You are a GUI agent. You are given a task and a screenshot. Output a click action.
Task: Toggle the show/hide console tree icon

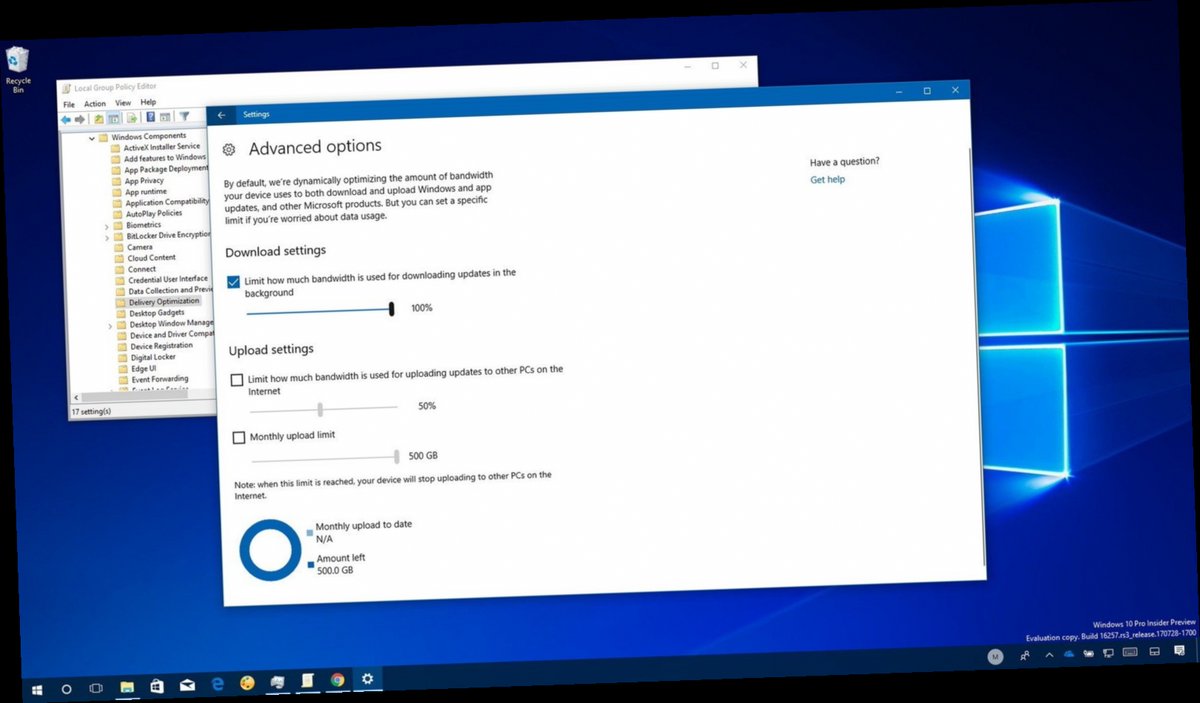click(x=114, y=119)
